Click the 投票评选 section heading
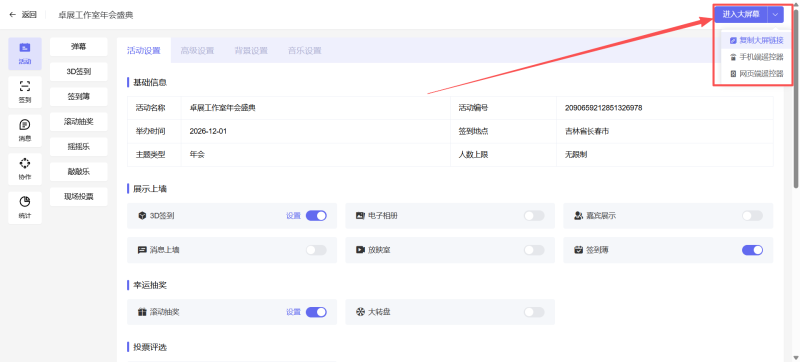 [x=150, y=347]
